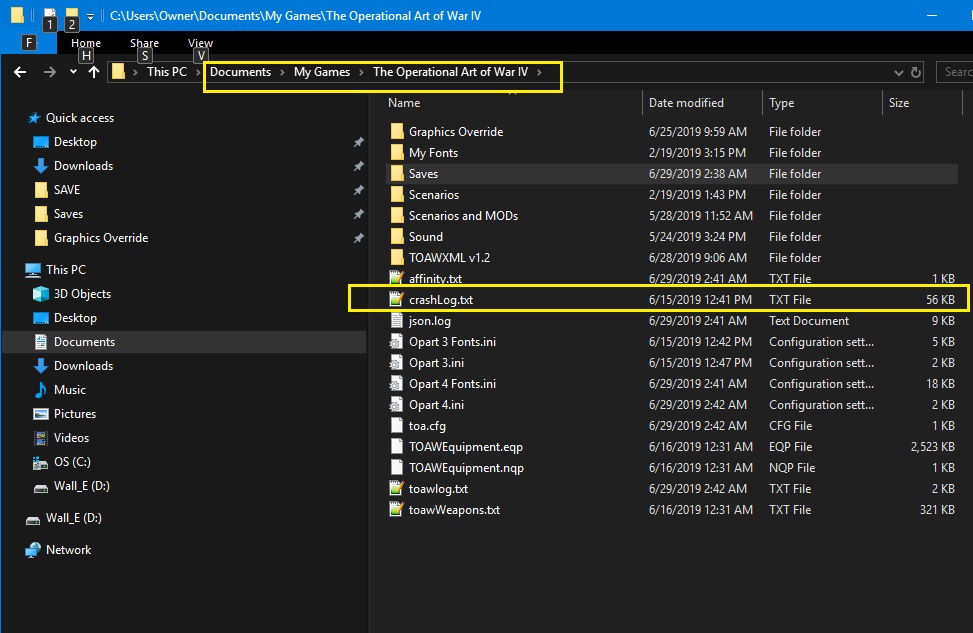973x633 pixels.
Task: Select the Opart 4.ini file icon
Action: pyautogui.click(x=397, y=405)
